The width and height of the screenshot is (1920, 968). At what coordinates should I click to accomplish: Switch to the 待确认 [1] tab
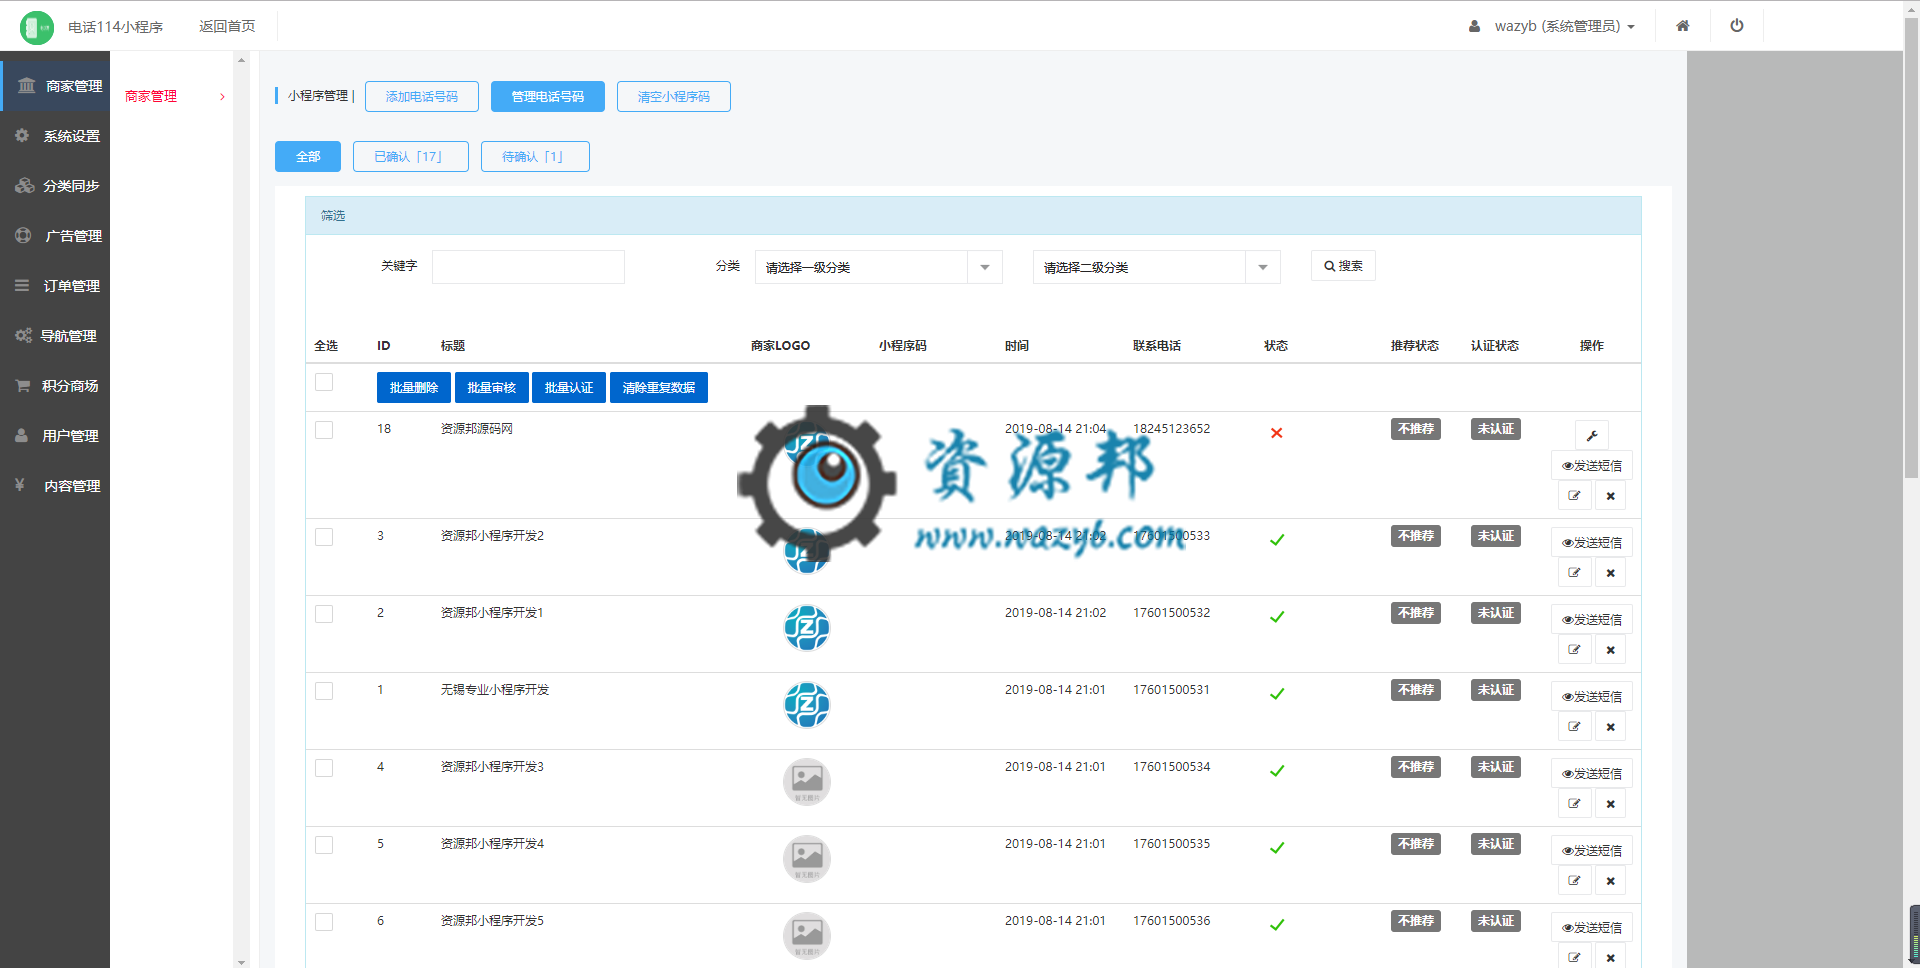(x=535, y=157)
